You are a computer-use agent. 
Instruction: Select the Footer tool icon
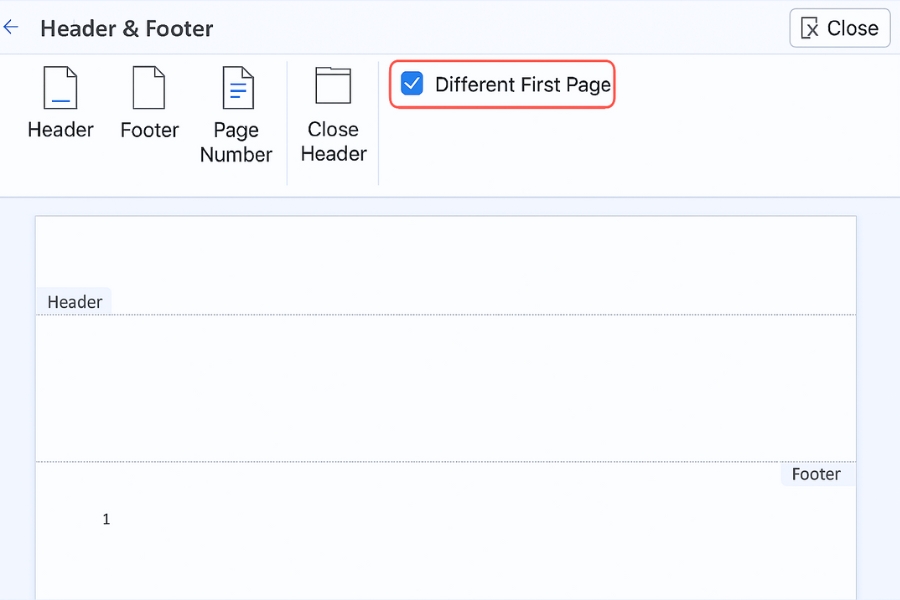(149, 88)
